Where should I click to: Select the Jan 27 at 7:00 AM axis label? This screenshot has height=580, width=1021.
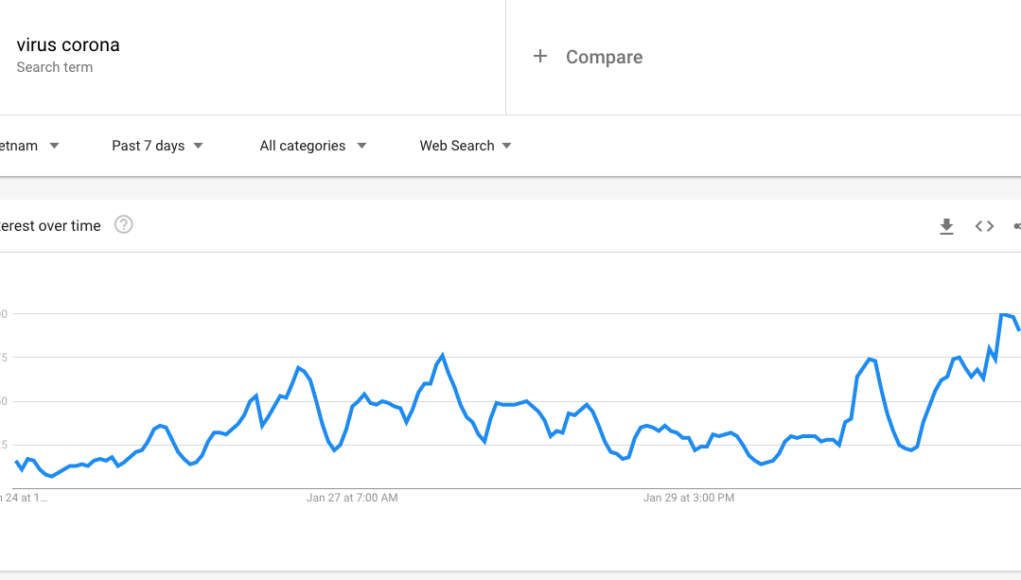pos(352,498)
